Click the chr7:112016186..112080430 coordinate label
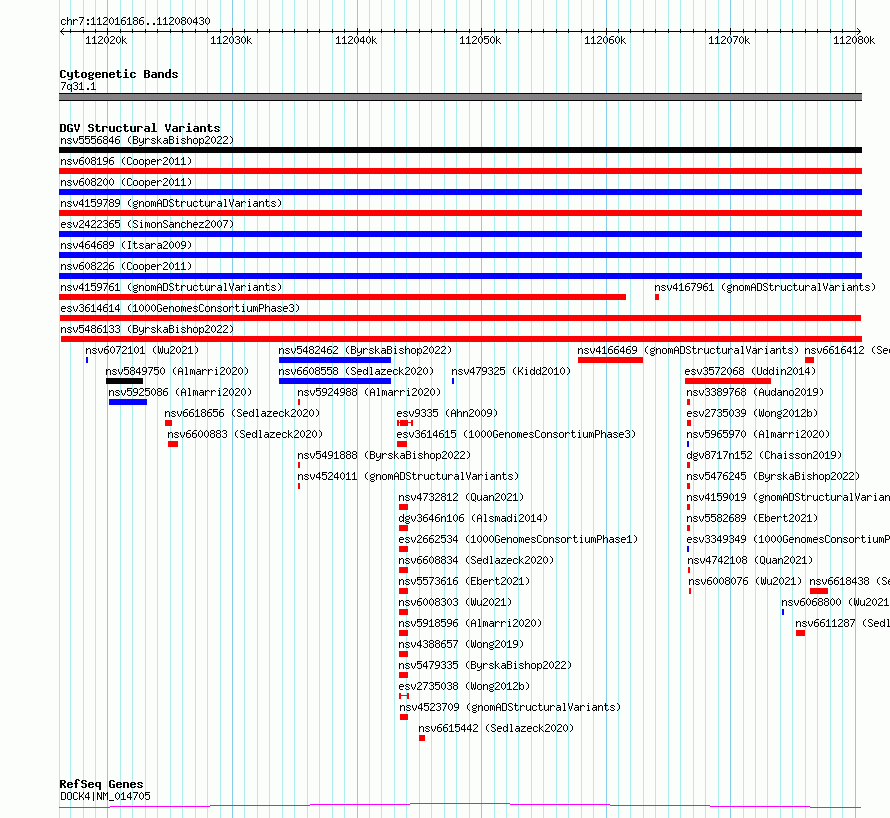This screenshot has width=890, height=818. [135, 22]
